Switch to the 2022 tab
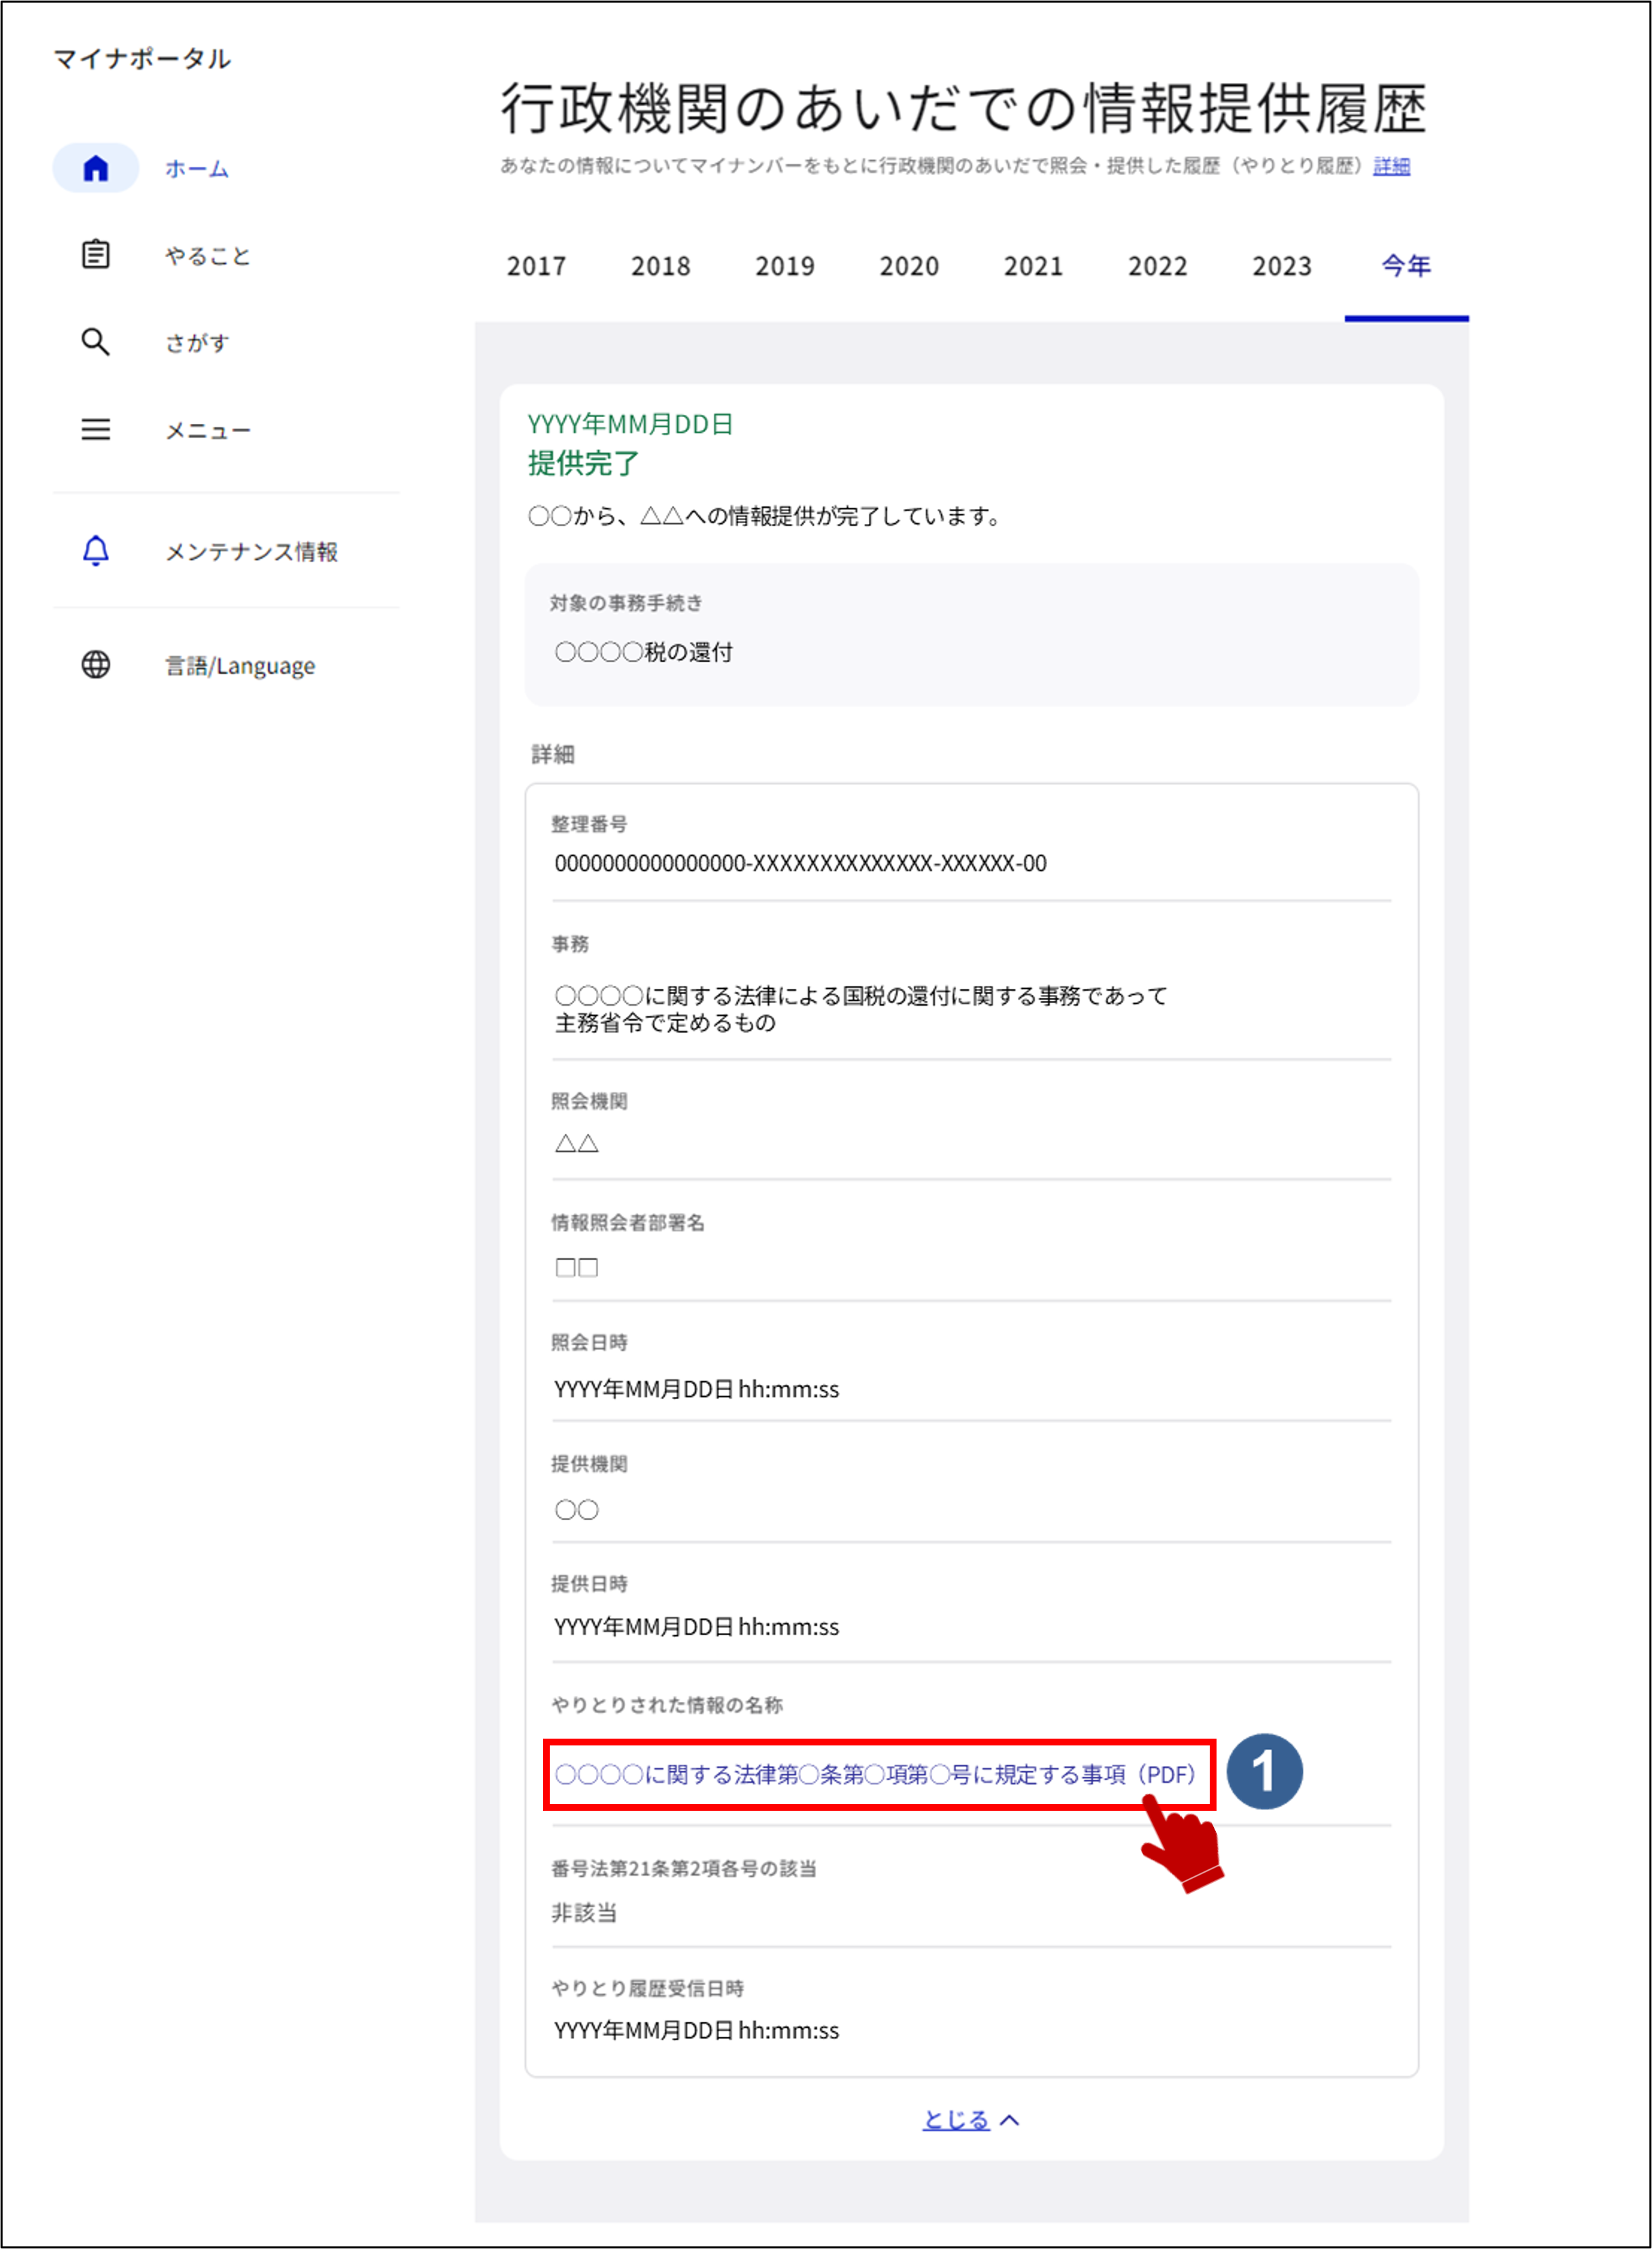The height and width of the screenshot is (2249, 1652). [1157, 266]
